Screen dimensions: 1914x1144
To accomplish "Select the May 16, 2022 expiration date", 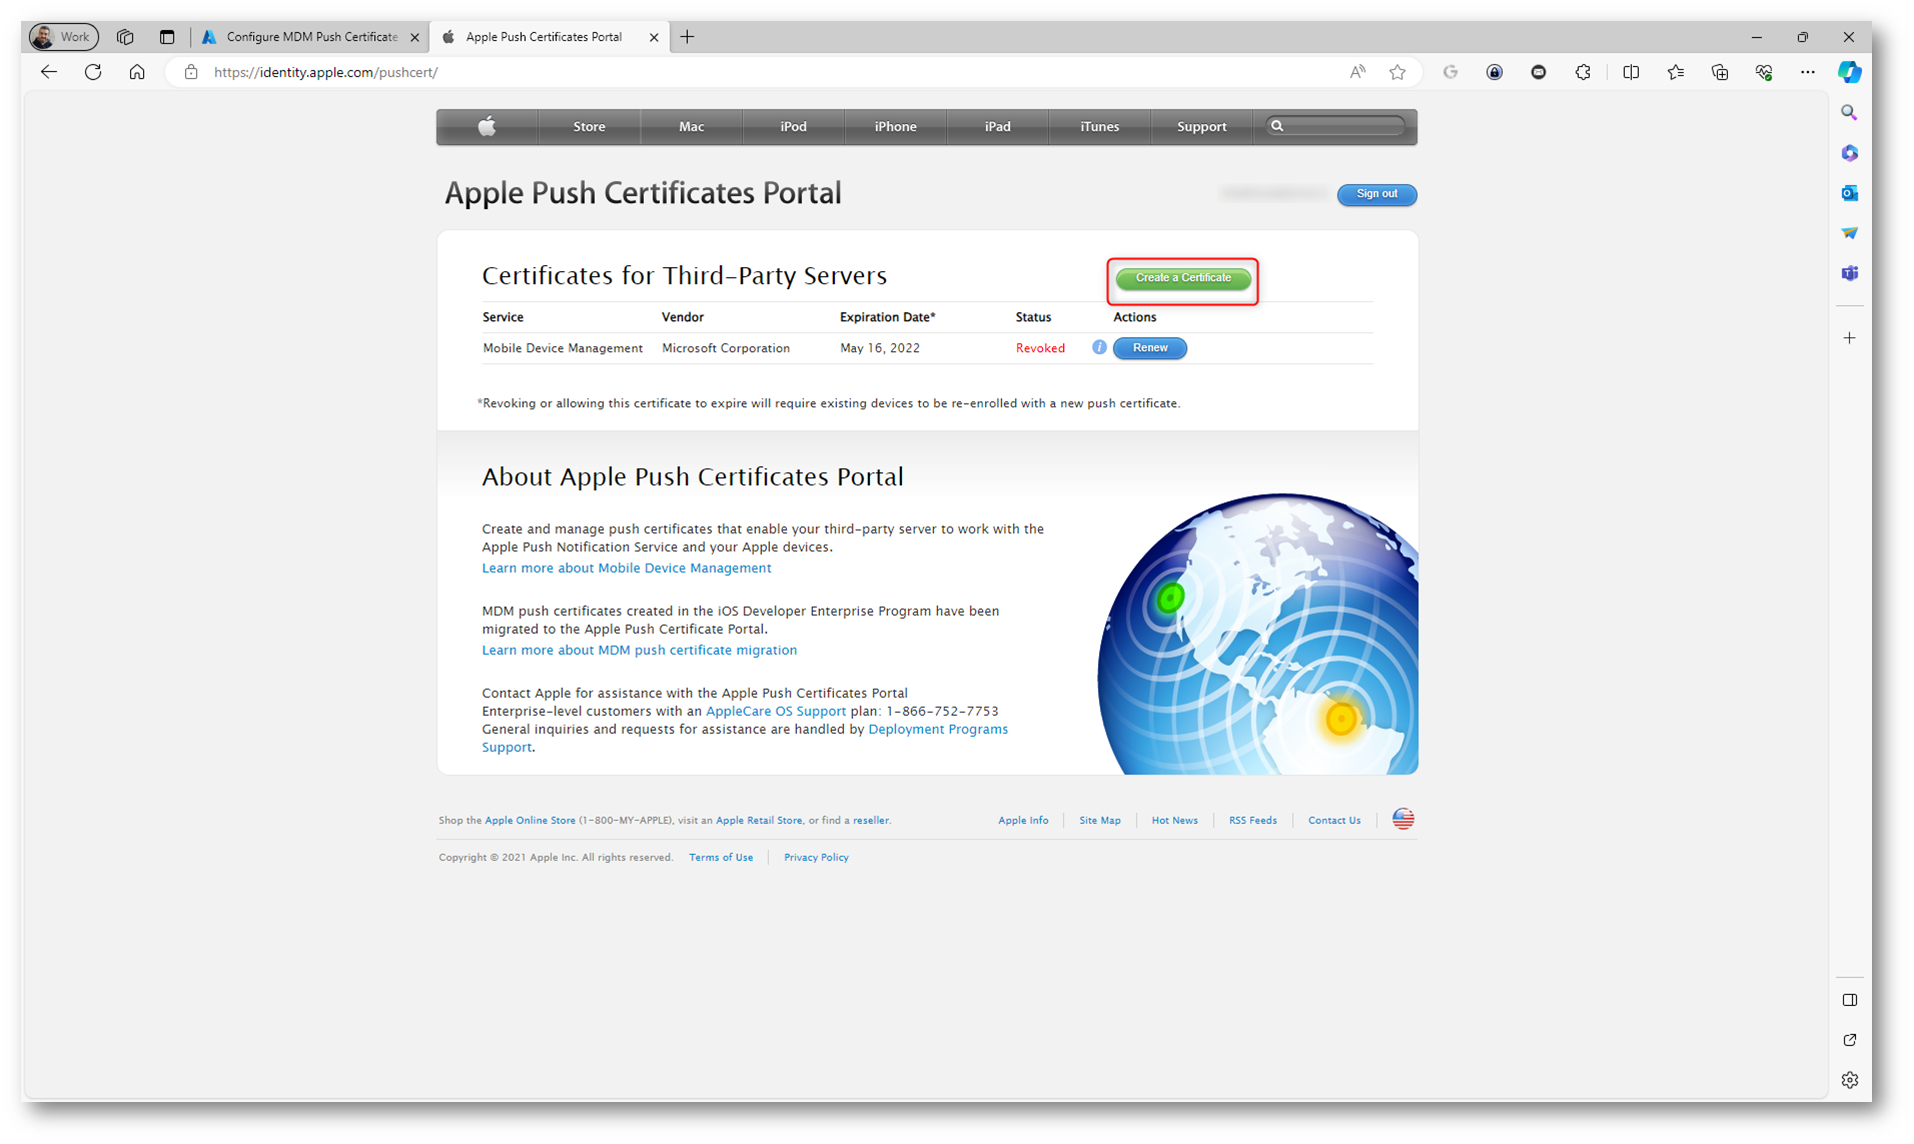I will click(880, 348).
